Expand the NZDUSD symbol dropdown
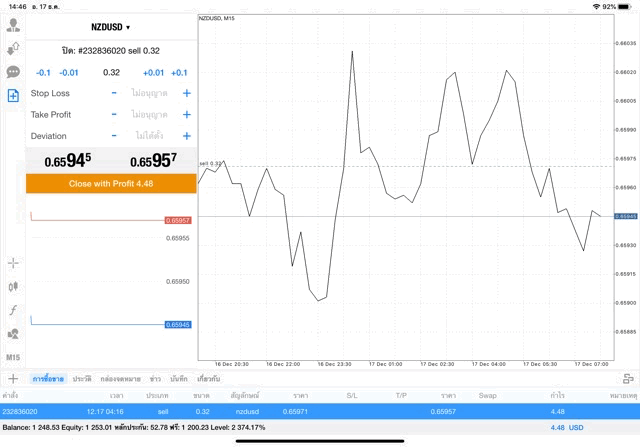 coord(110,27)
